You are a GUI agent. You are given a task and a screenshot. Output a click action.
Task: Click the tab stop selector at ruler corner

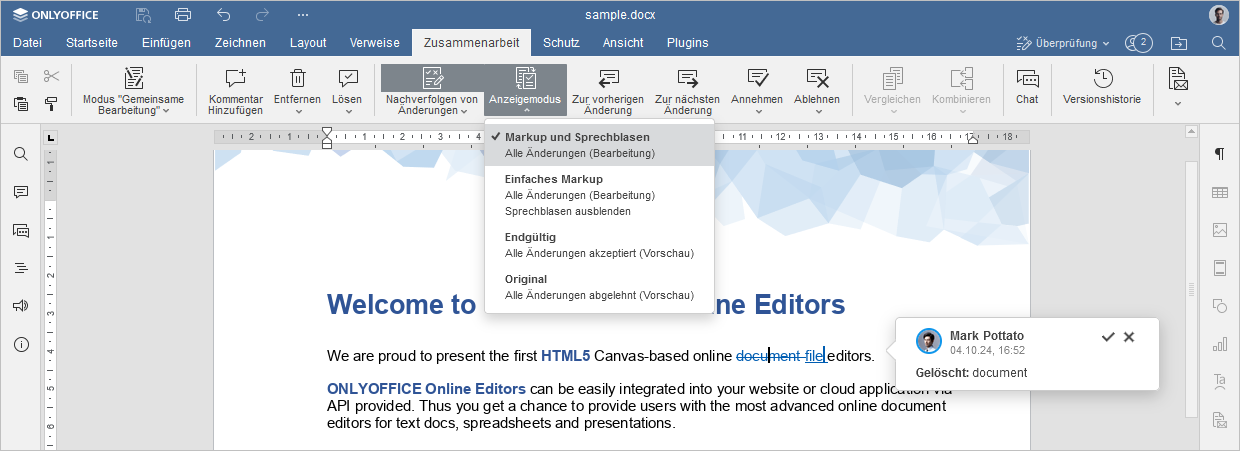coord(51,138)
